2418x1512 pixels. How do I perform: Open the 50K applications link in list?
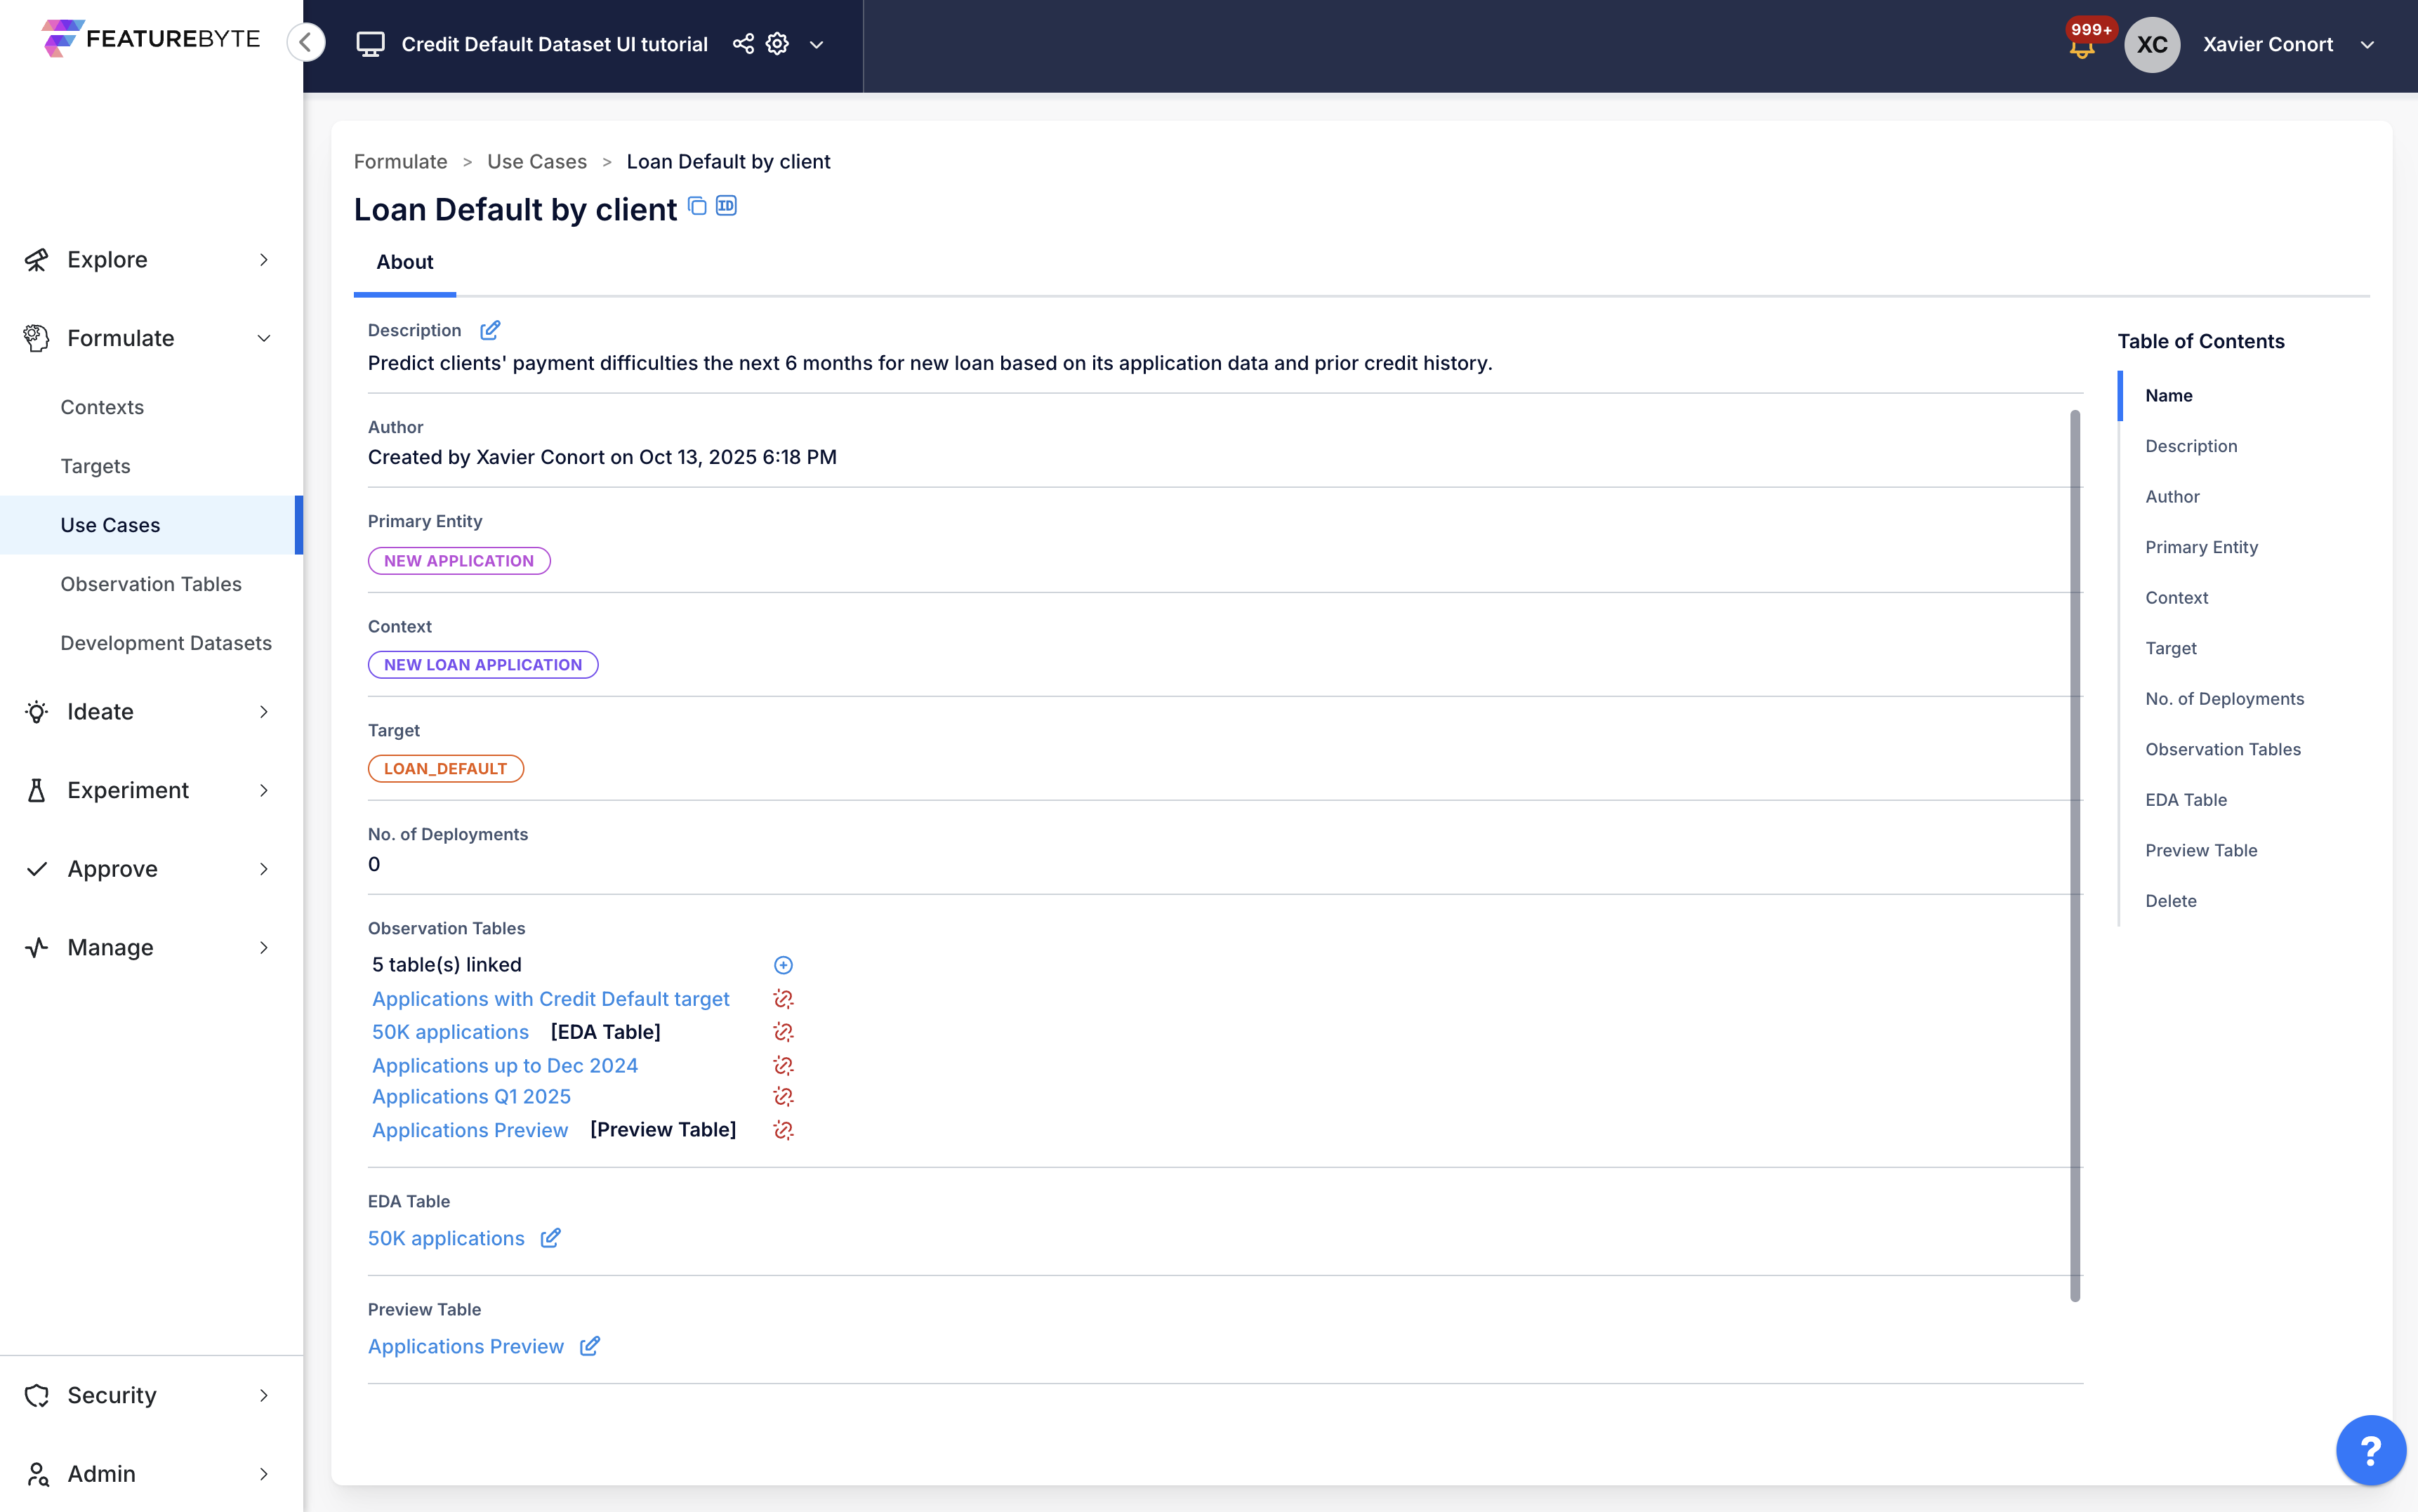click(450, 1032)
